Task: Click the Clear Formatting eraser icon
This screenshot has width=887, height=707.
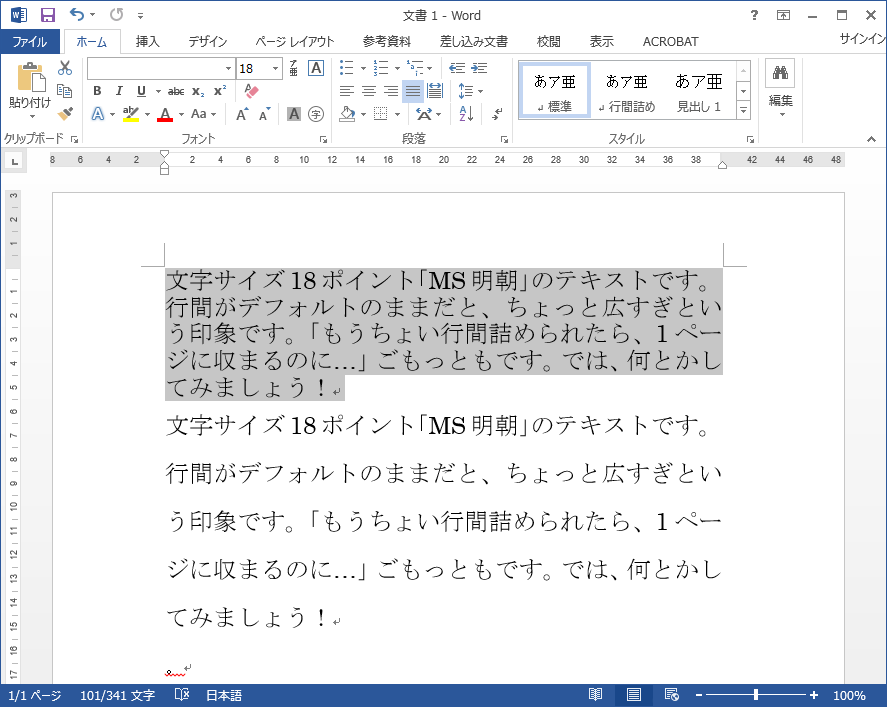Action: (251, 91)
